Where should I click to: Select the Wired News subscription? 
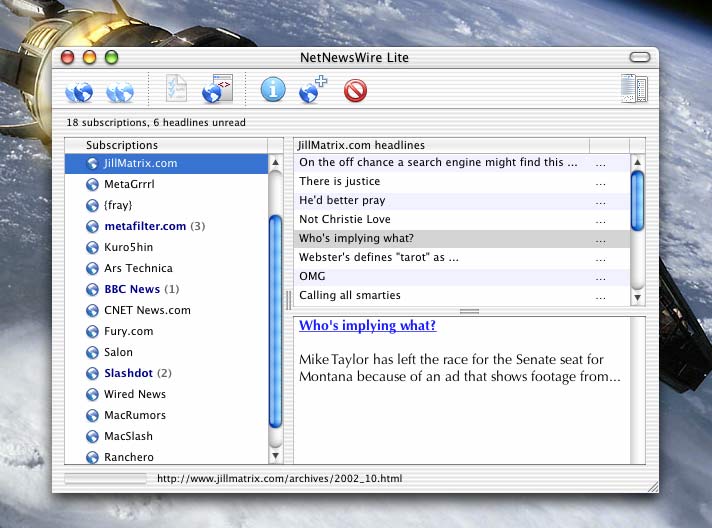[x=167, y=394]
